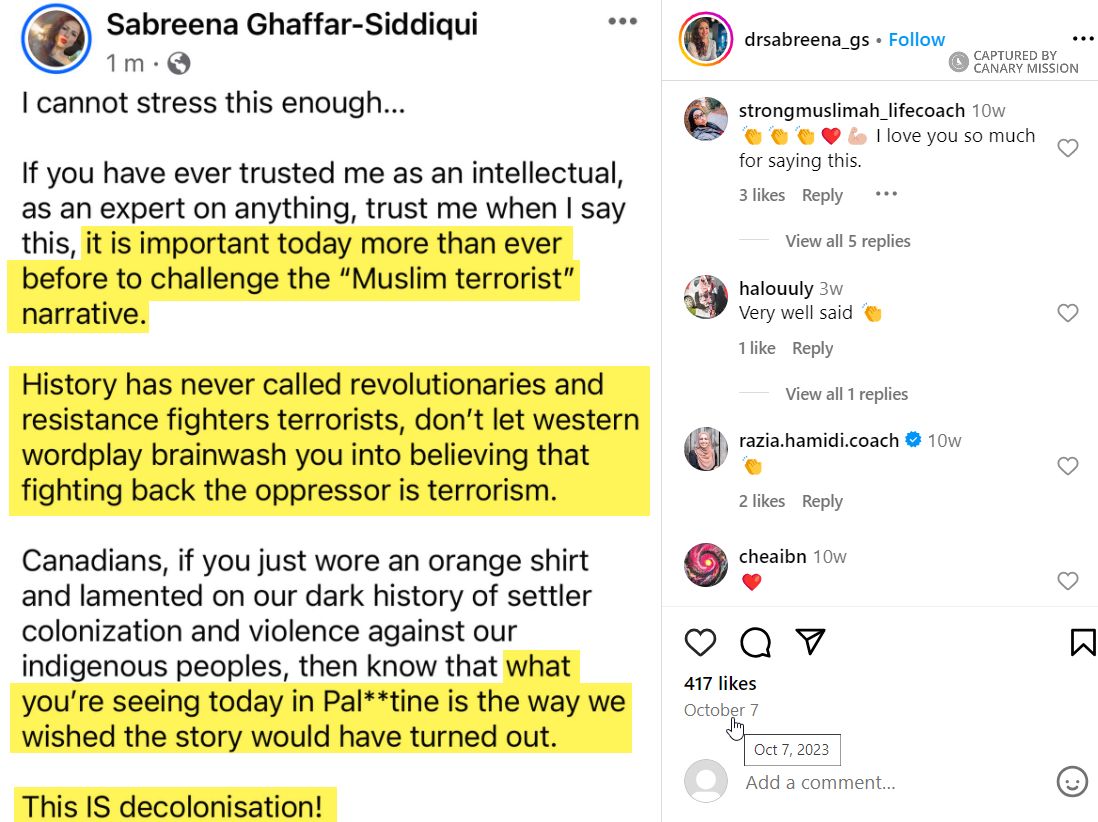
Task: Save the post with the bookmark icon
Action: tap(1082, 642)
